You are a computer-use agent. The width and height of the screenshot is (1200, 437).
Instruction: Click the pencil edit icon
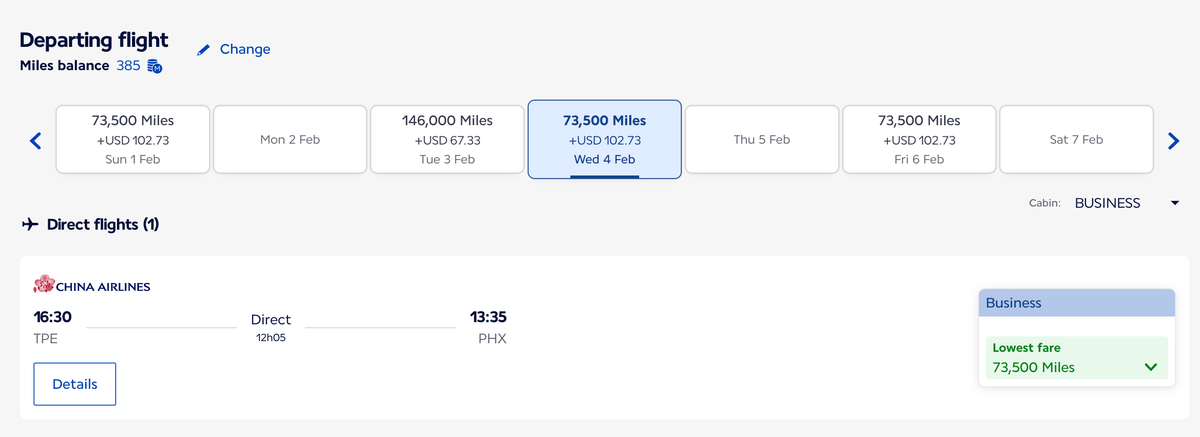[x=204, y=49]
